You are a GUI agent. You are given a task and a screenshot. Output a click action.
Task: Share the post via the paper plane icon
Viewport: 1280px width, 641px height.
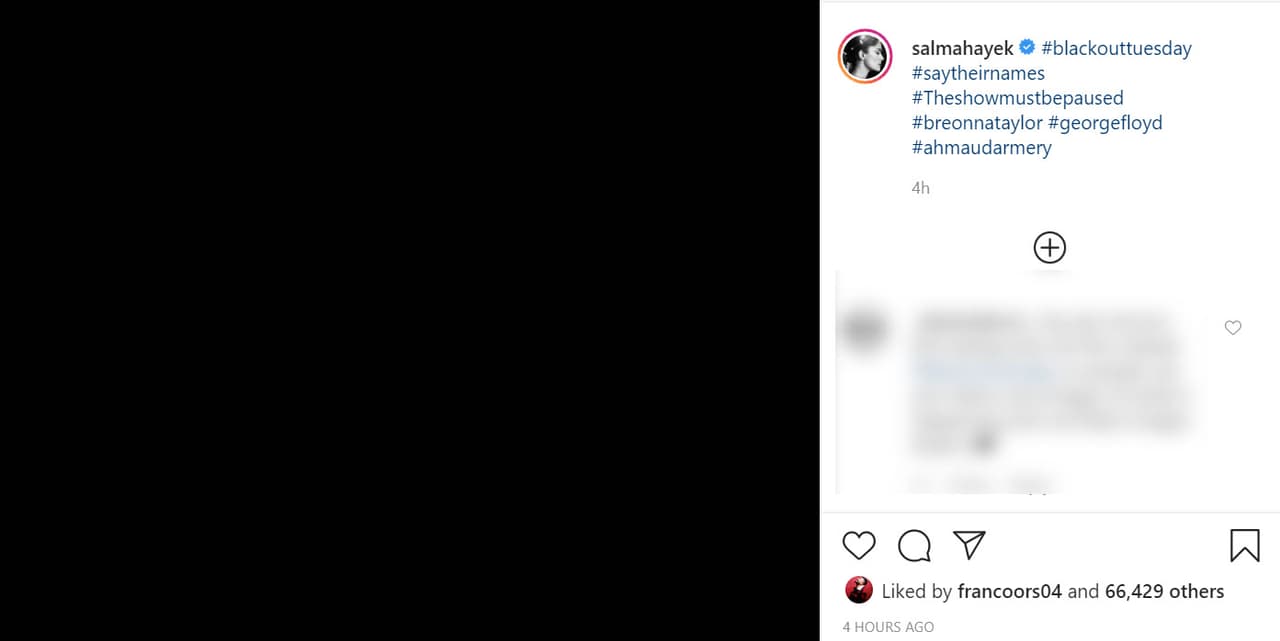coord(968,545)
